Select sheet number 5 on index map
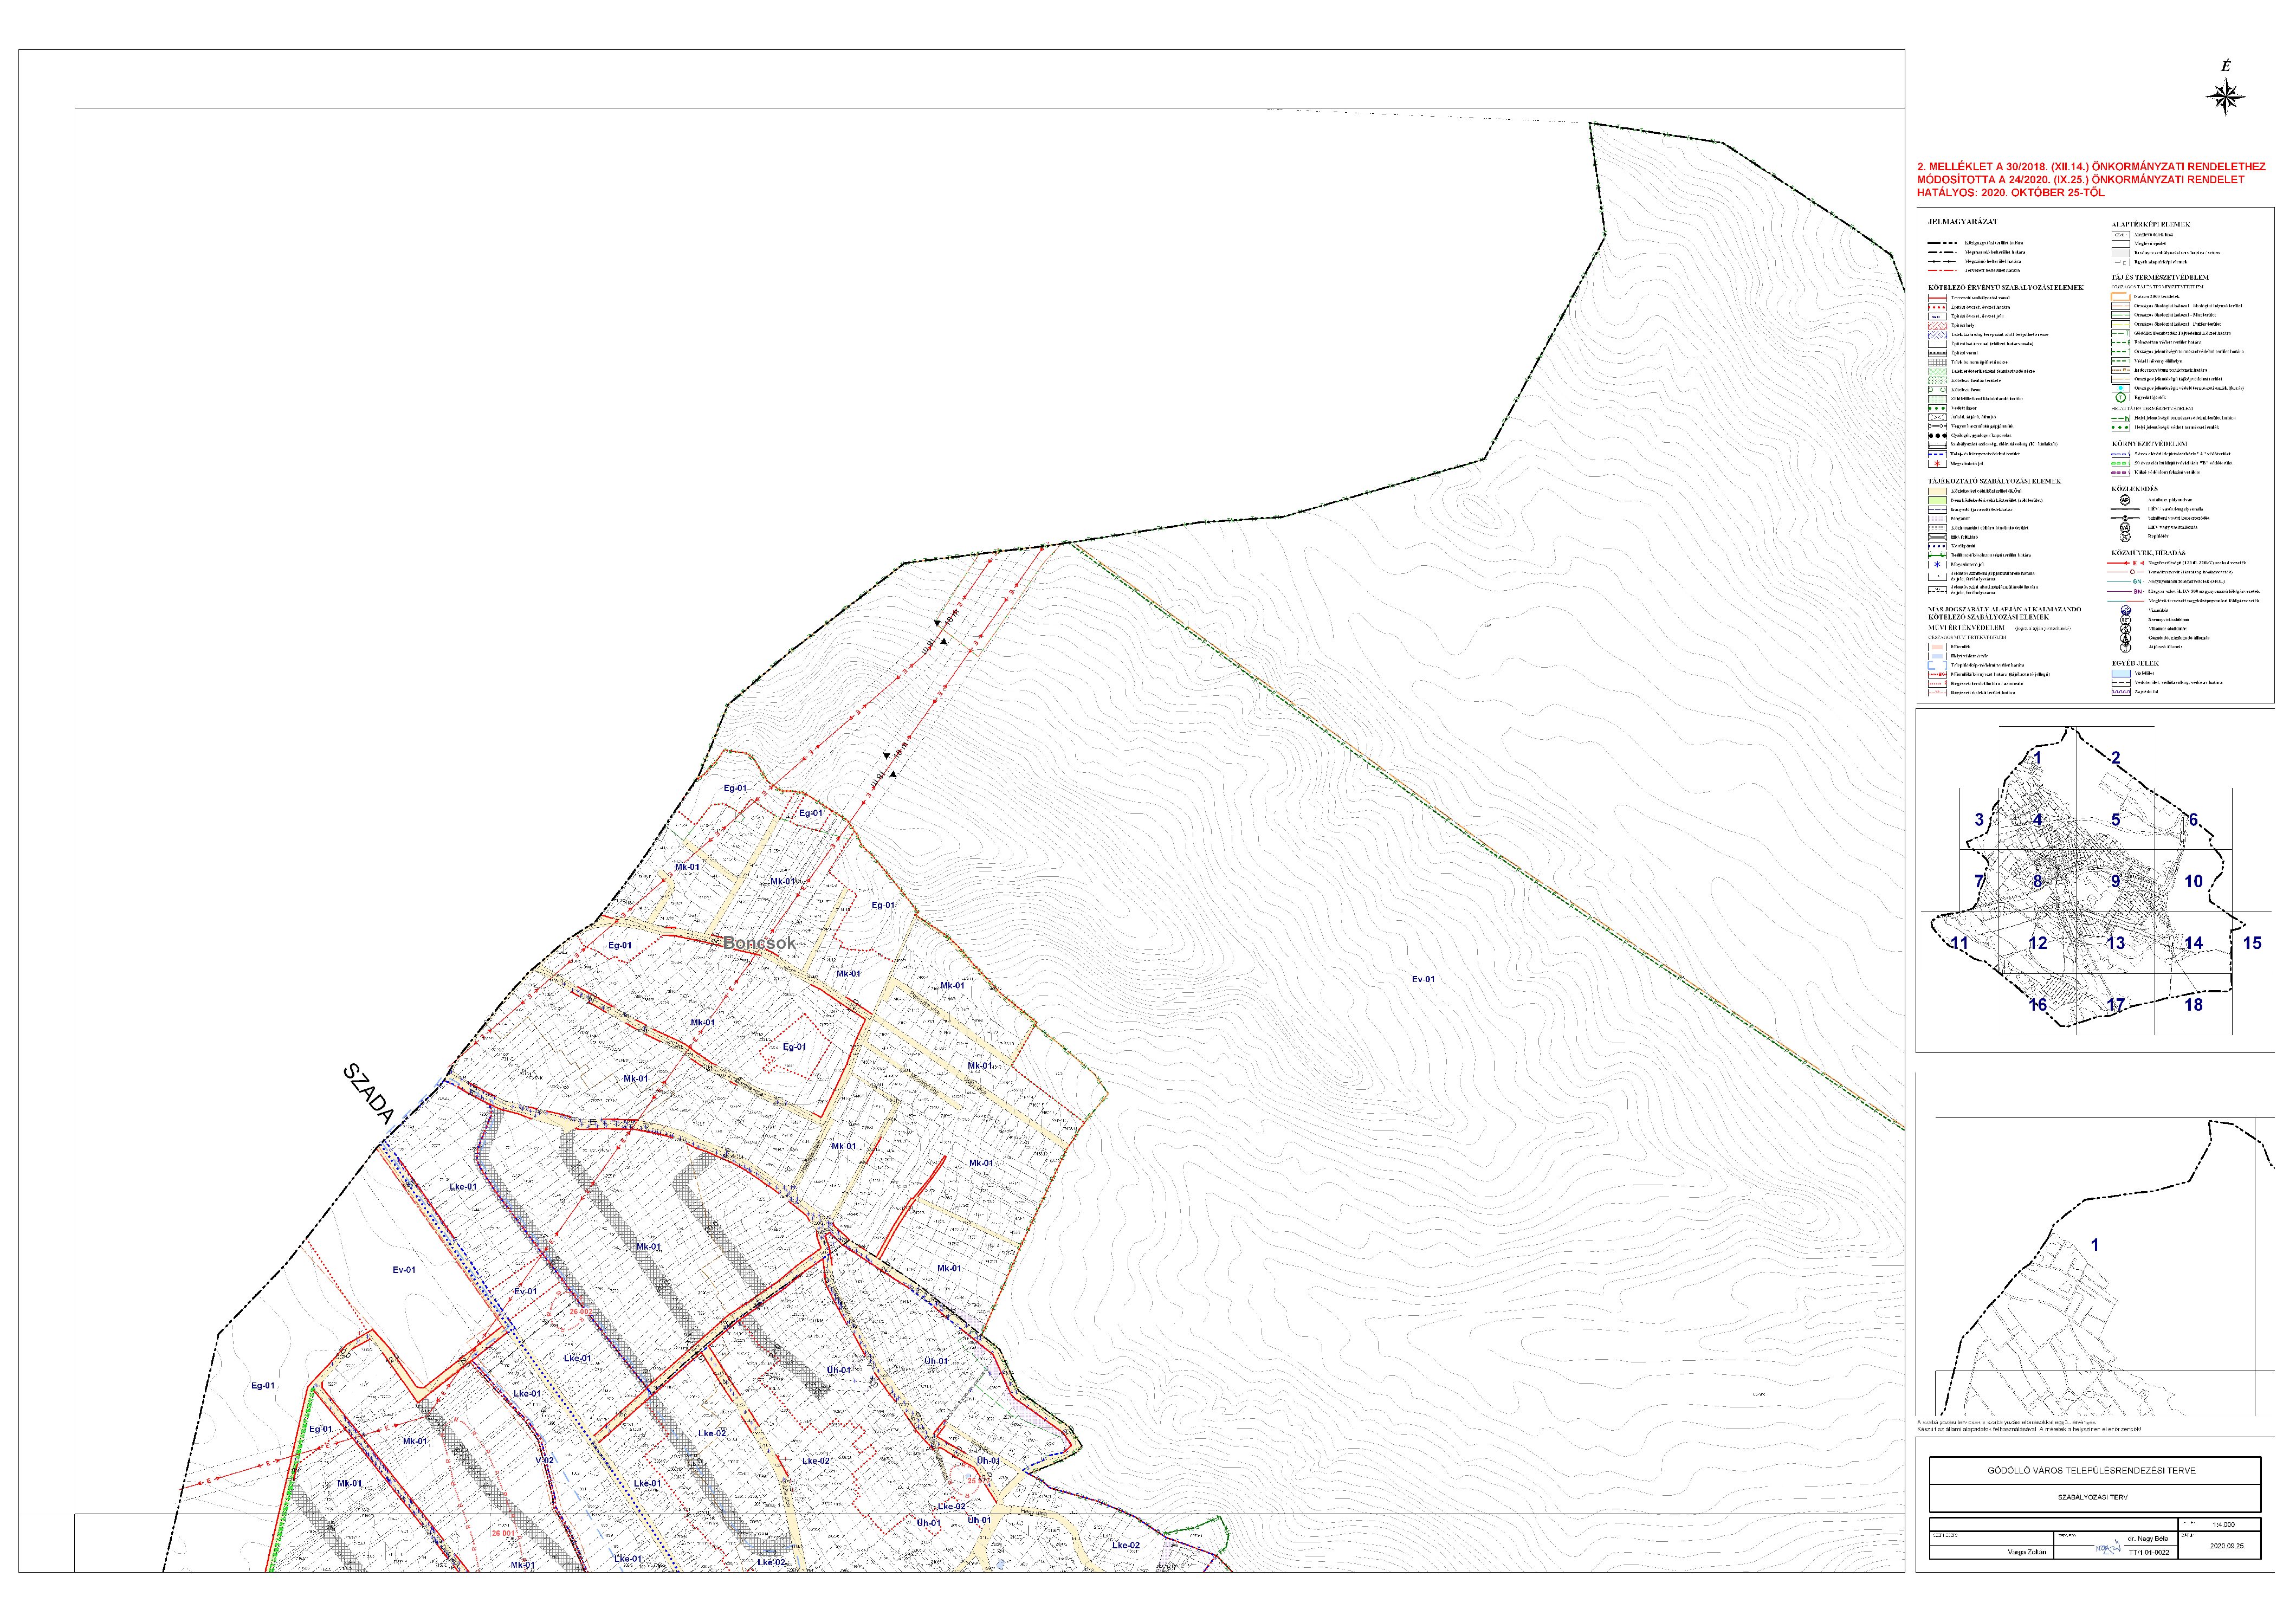The image size is (2296, 1622). pos(2115,820)
